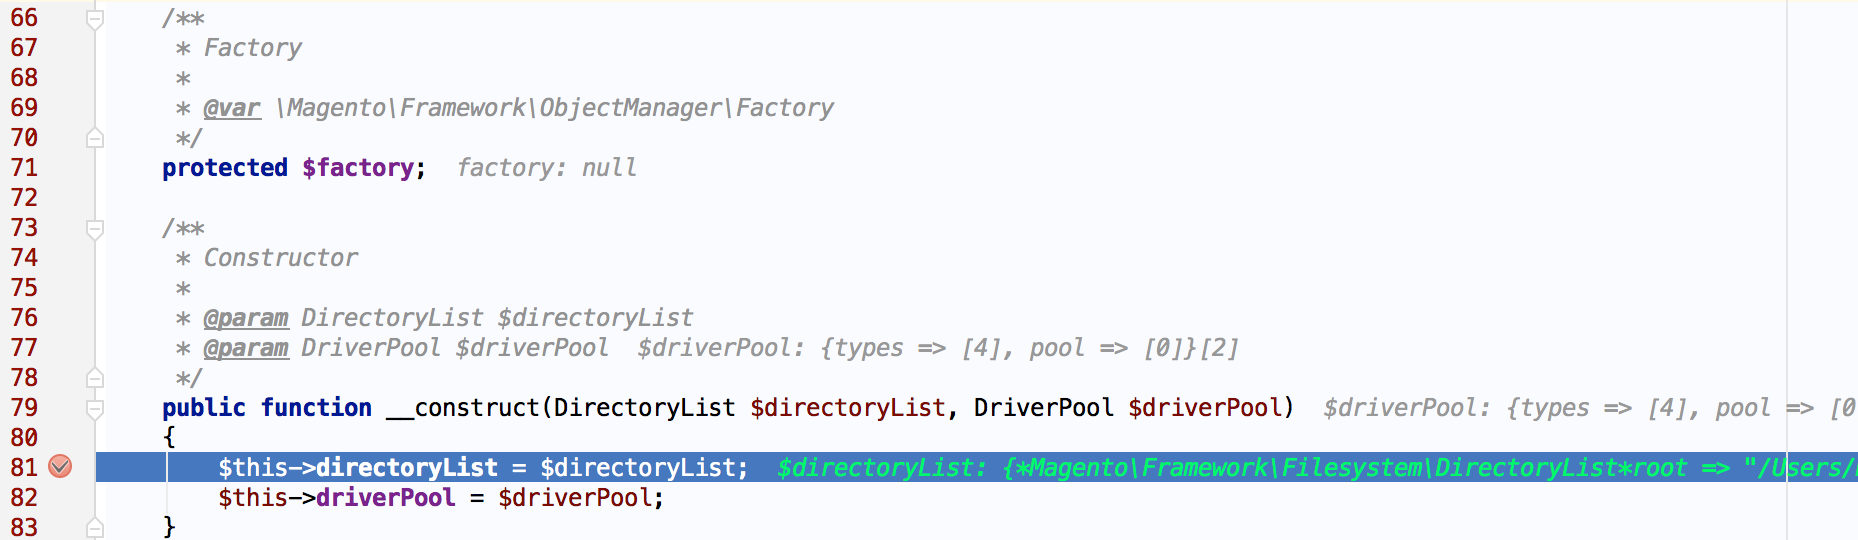The height and width of the screenshot is (540, 1858).
Task: Click line number 82 to add a breakpoint
Action: [x=24, y=498]
